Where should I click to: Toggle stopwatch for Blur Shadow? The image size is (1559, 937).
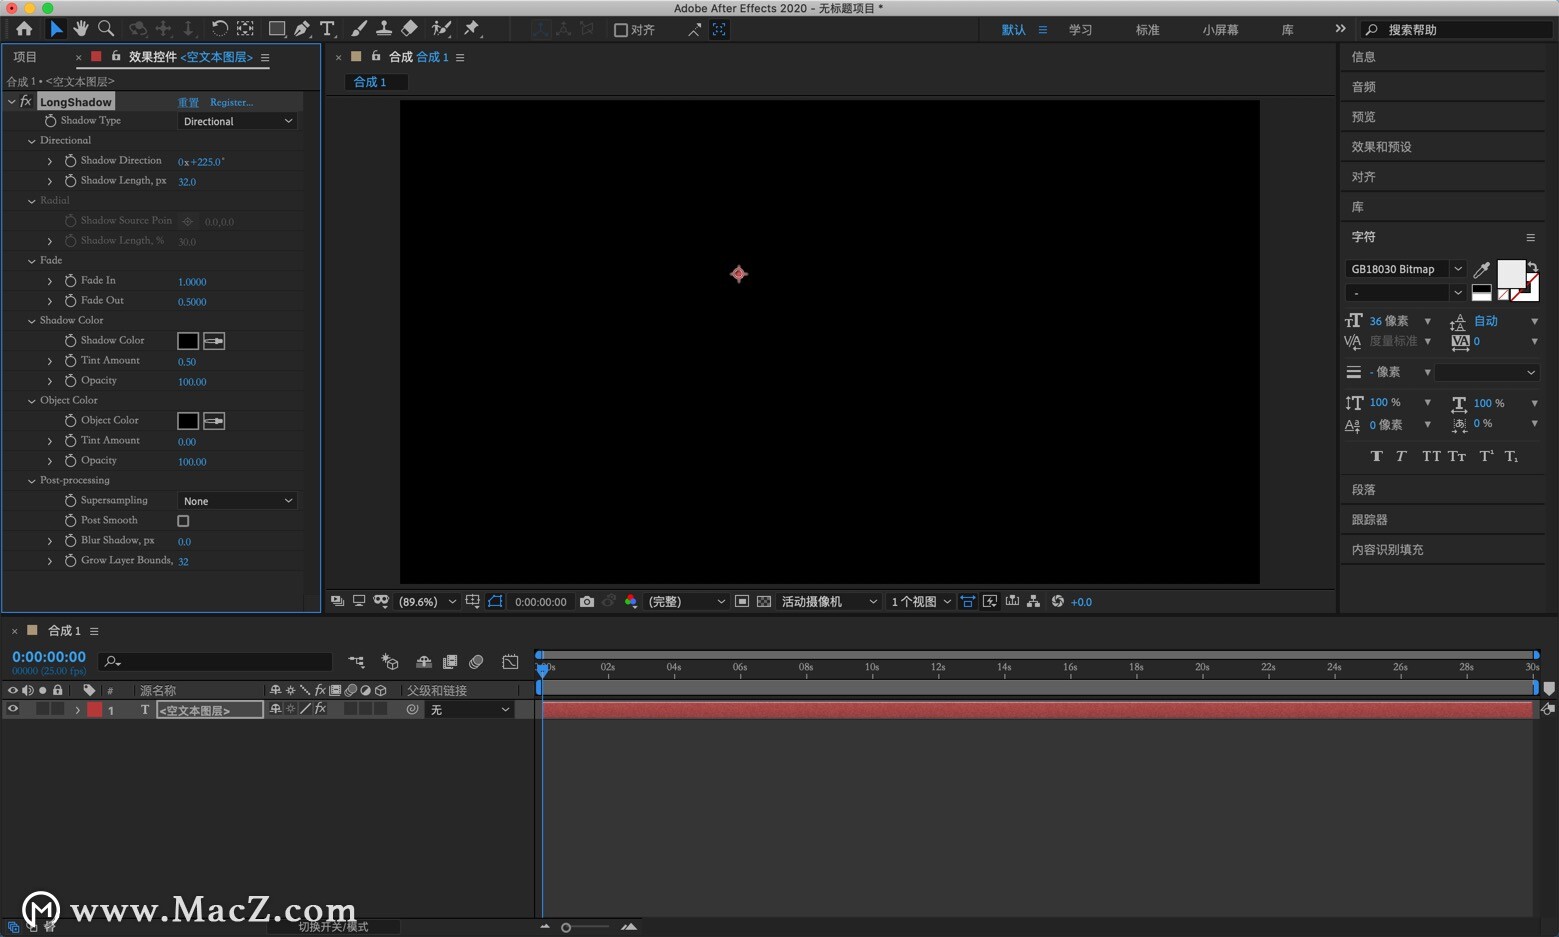[70, 541]
